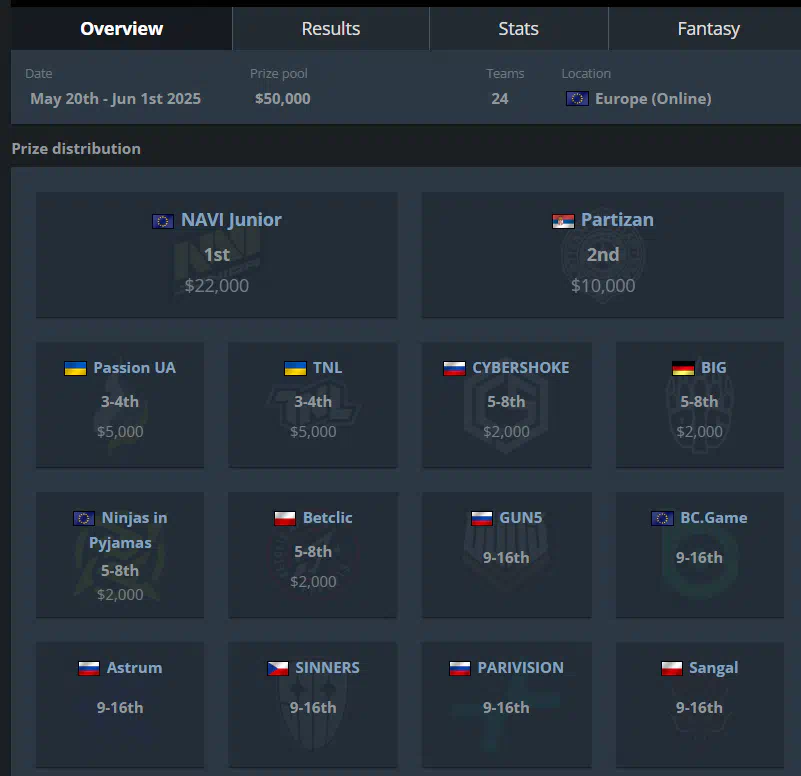Click the teams count 24
Image resolution: width=801 pixels, height=776 pixels.
(500, 99)
